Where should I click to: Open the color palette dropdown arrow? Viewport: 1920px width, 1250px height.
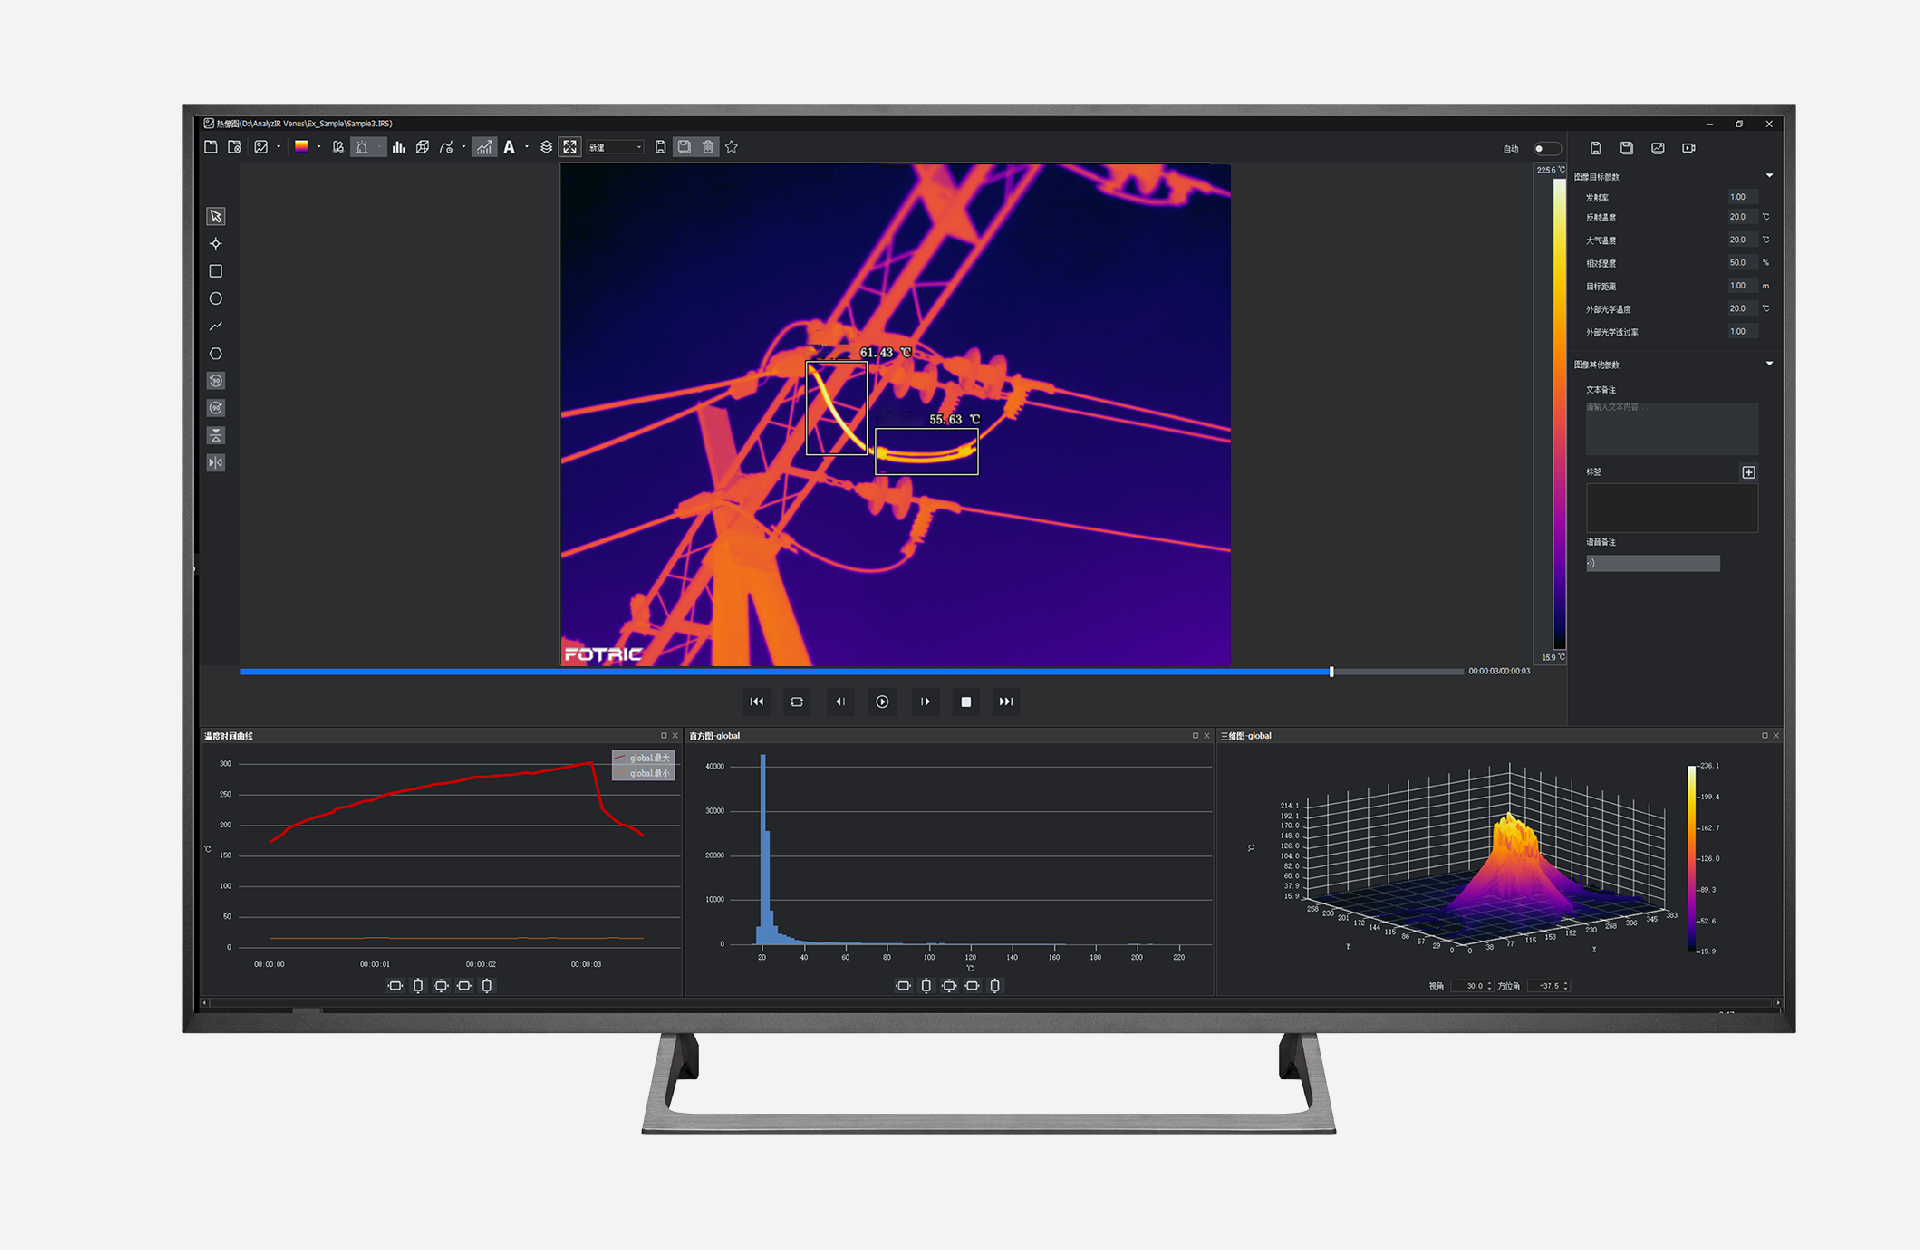[x=319, y=147]
